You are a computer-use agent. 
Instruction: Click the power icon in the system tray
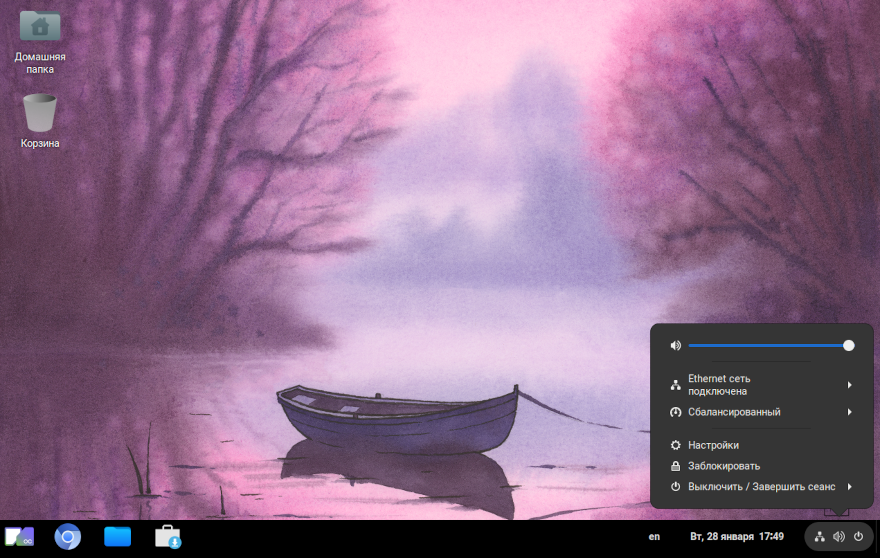click(x=858, y=537)
